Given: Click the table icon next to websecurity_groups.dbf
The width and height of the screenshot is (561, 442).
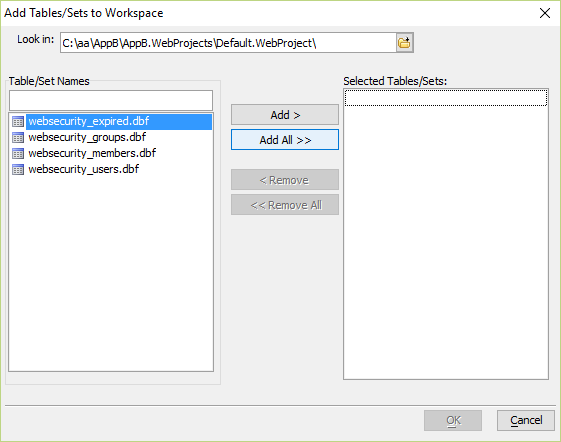Looking at the screenshot, I should 18,137.
